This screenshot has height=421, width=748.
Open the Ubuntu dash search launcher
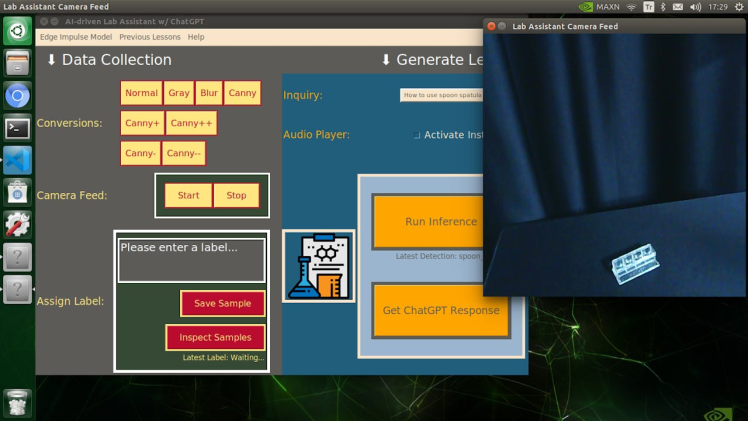pyautogui.click(x=17, y=31)
